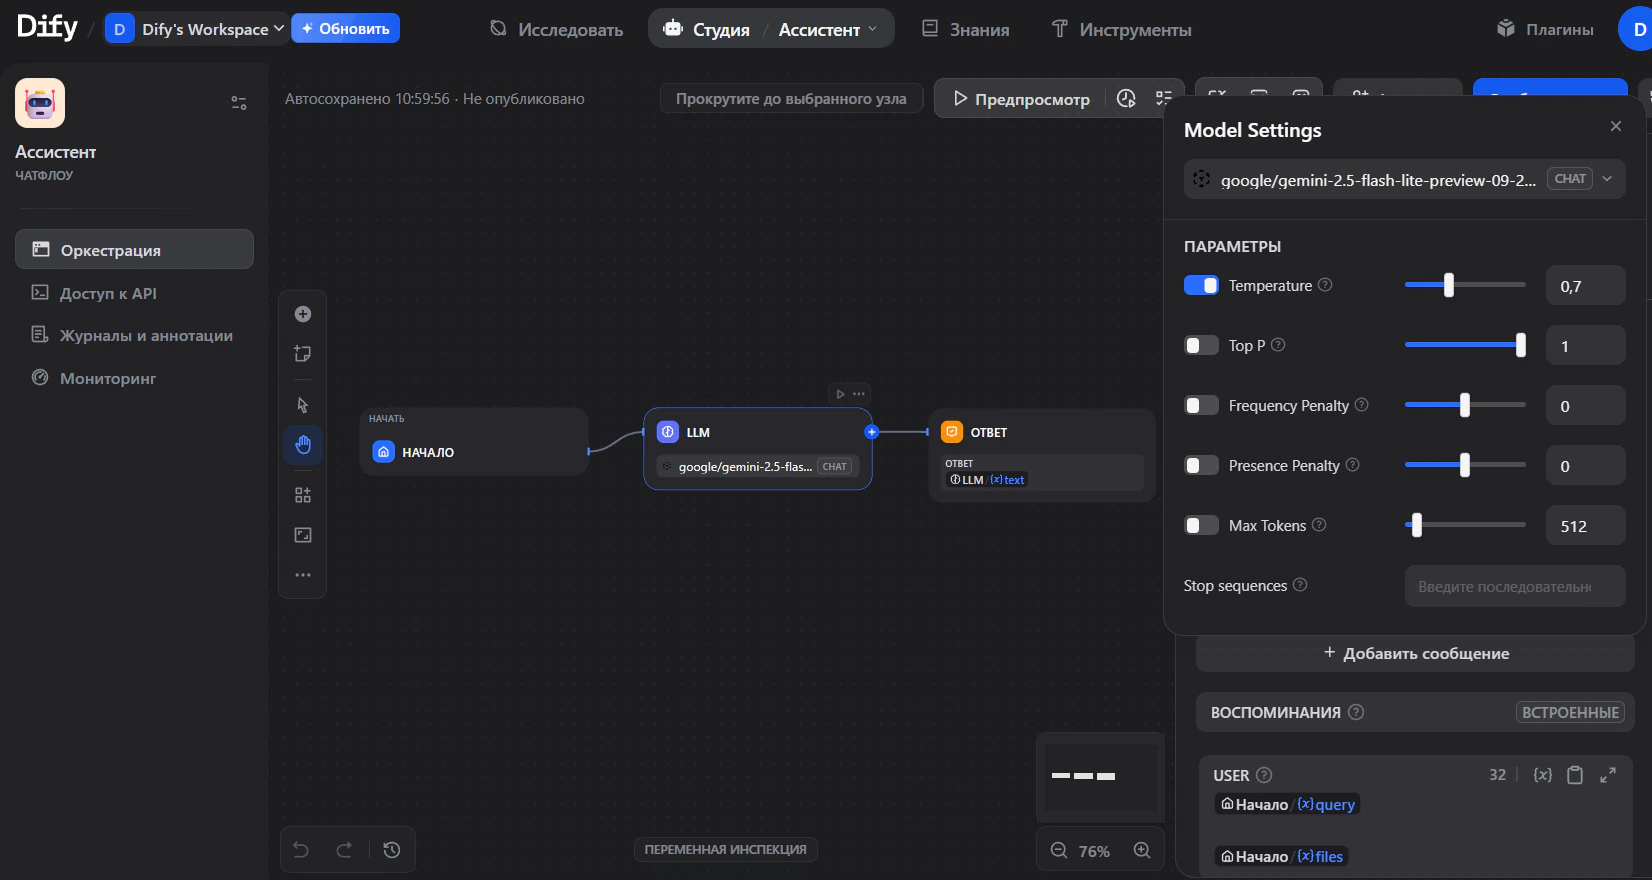Expand the Ассистент app dropdown

point(828,29)
